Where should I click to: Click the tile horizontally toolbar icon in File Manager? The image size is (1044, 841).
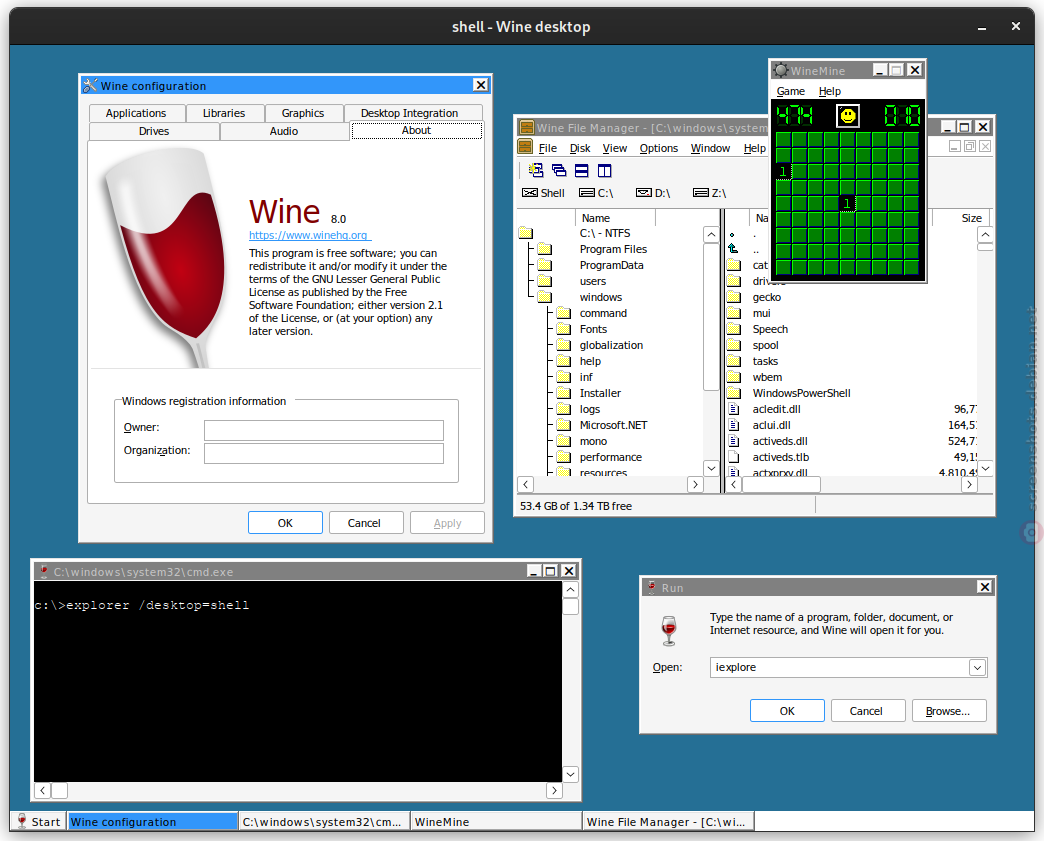582,170
